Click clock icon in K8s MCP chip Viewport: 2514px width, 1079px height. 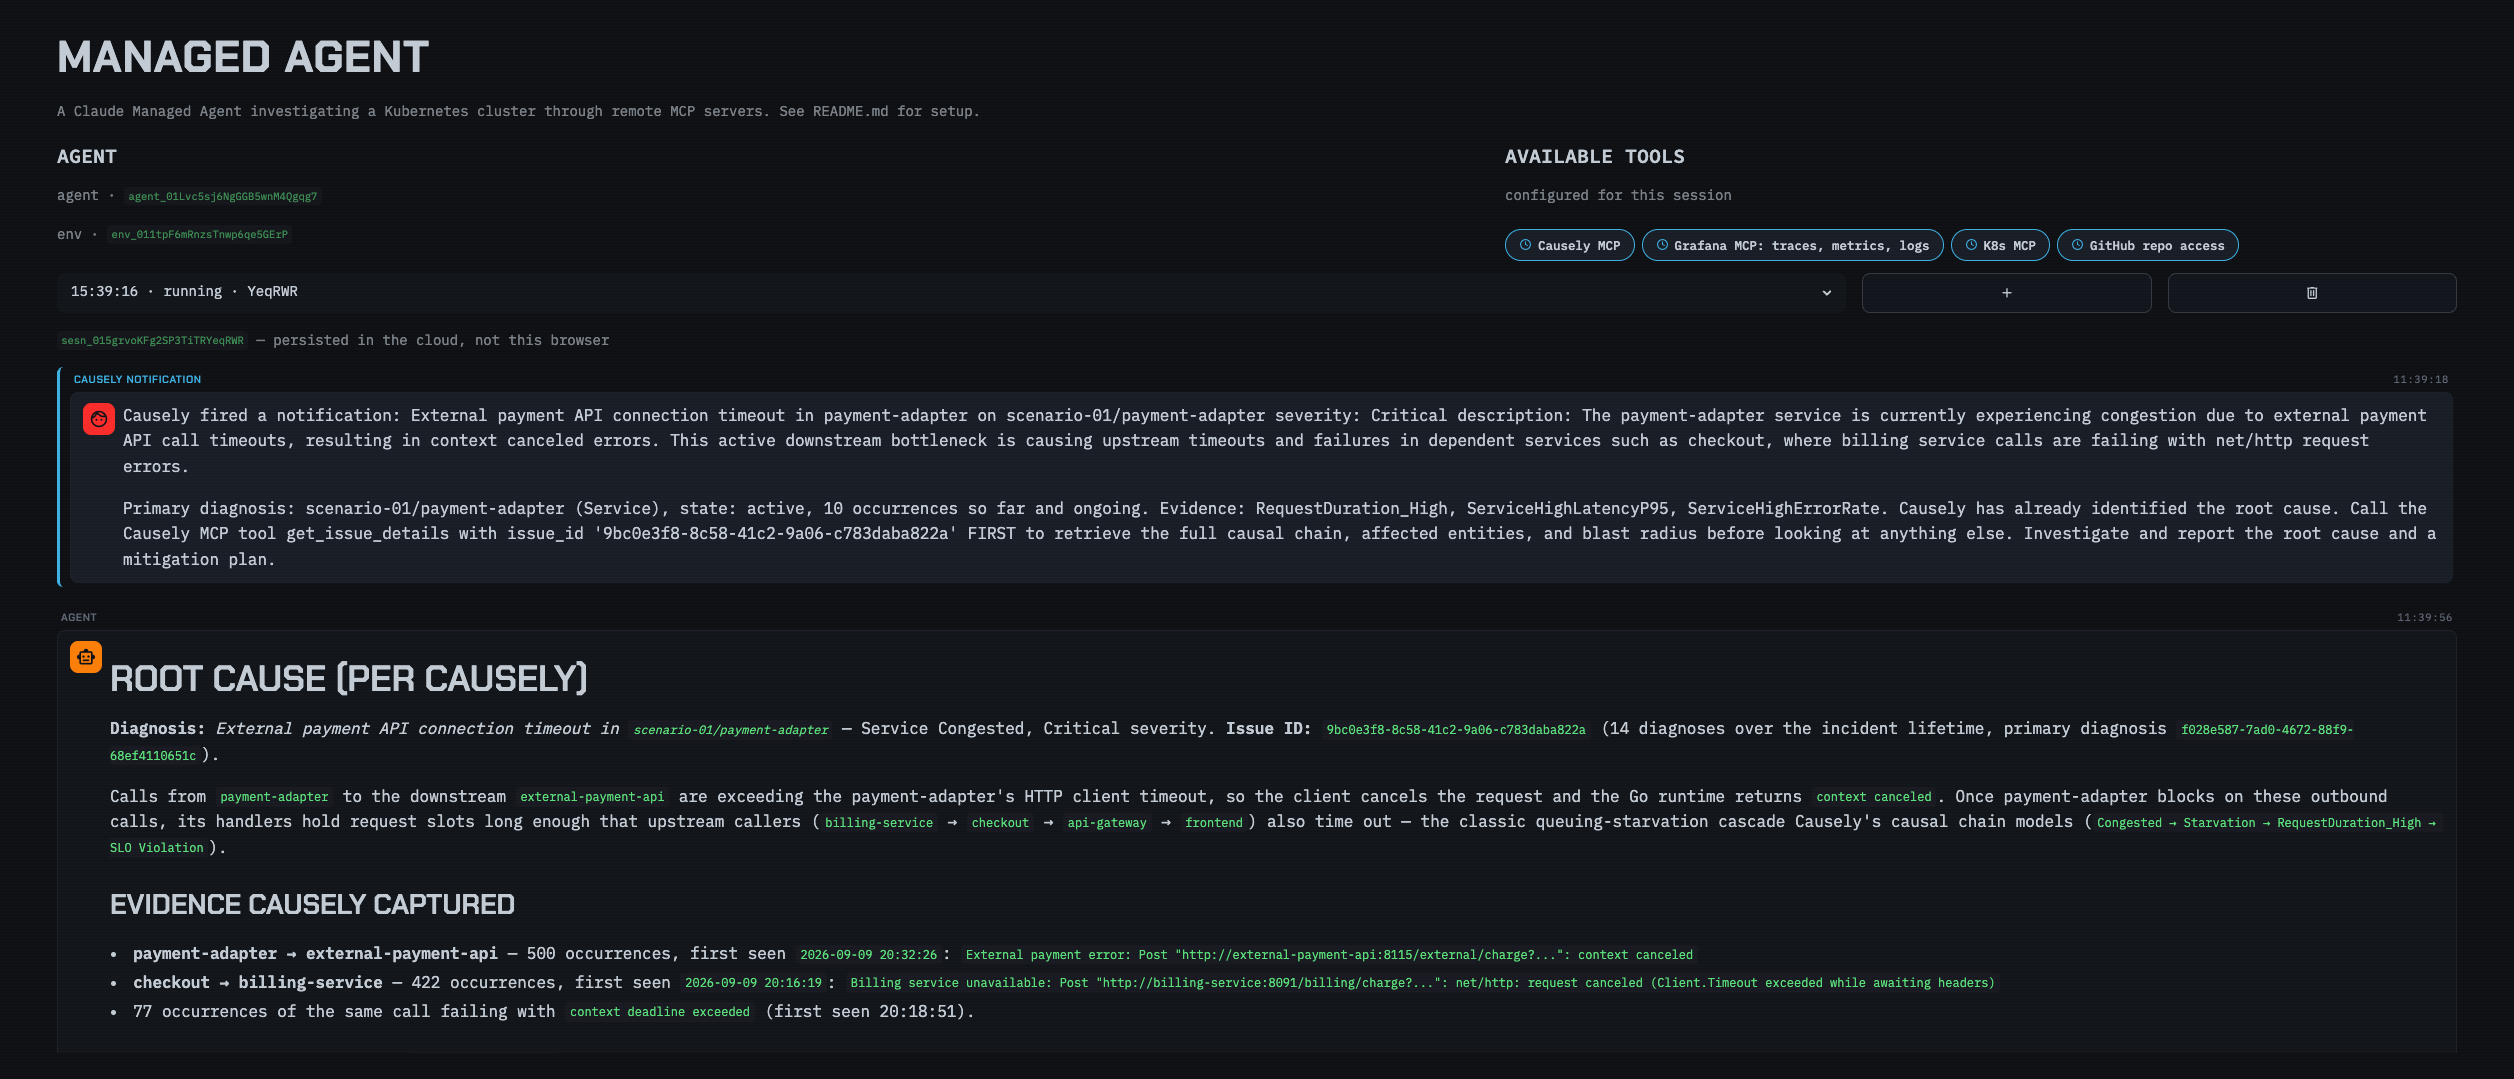point(1971,245)
